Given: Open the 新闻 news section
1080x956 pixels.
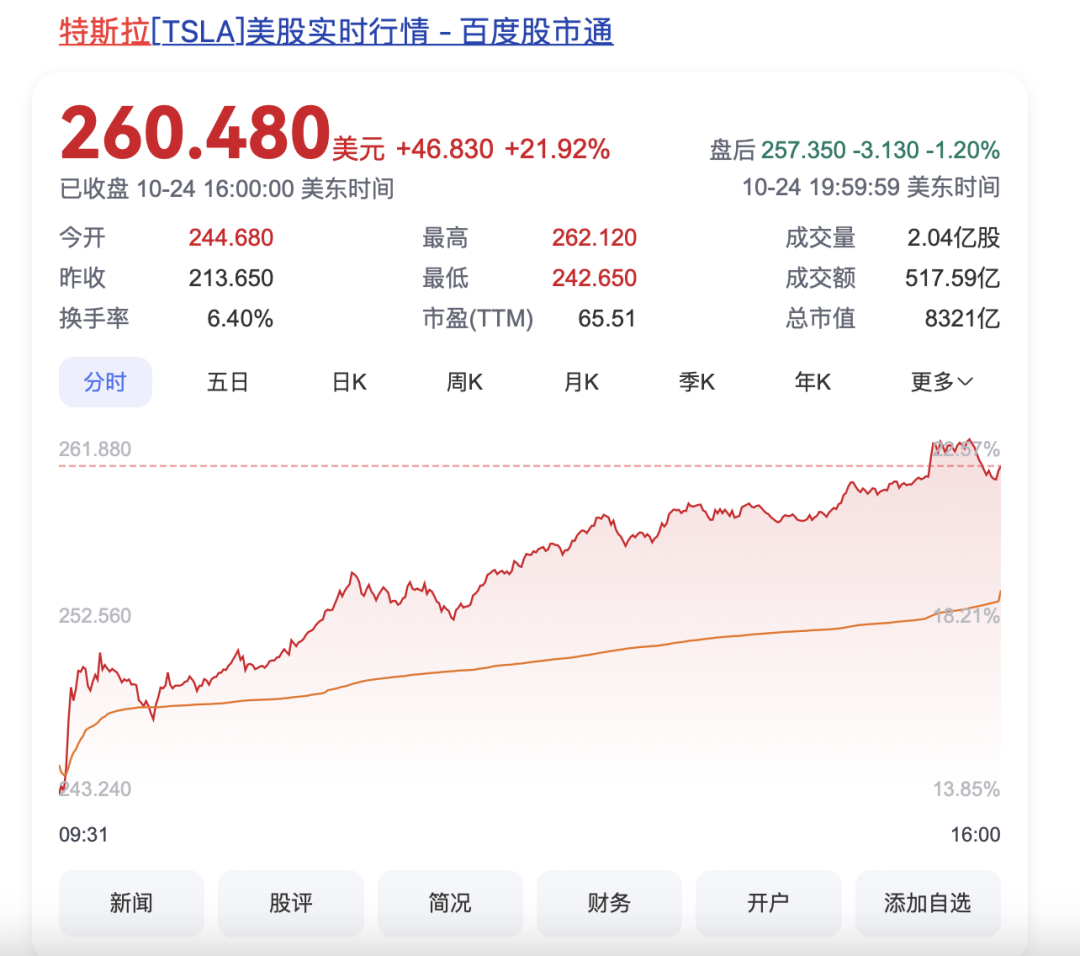Looking at the screenshot, I should 131,903.
